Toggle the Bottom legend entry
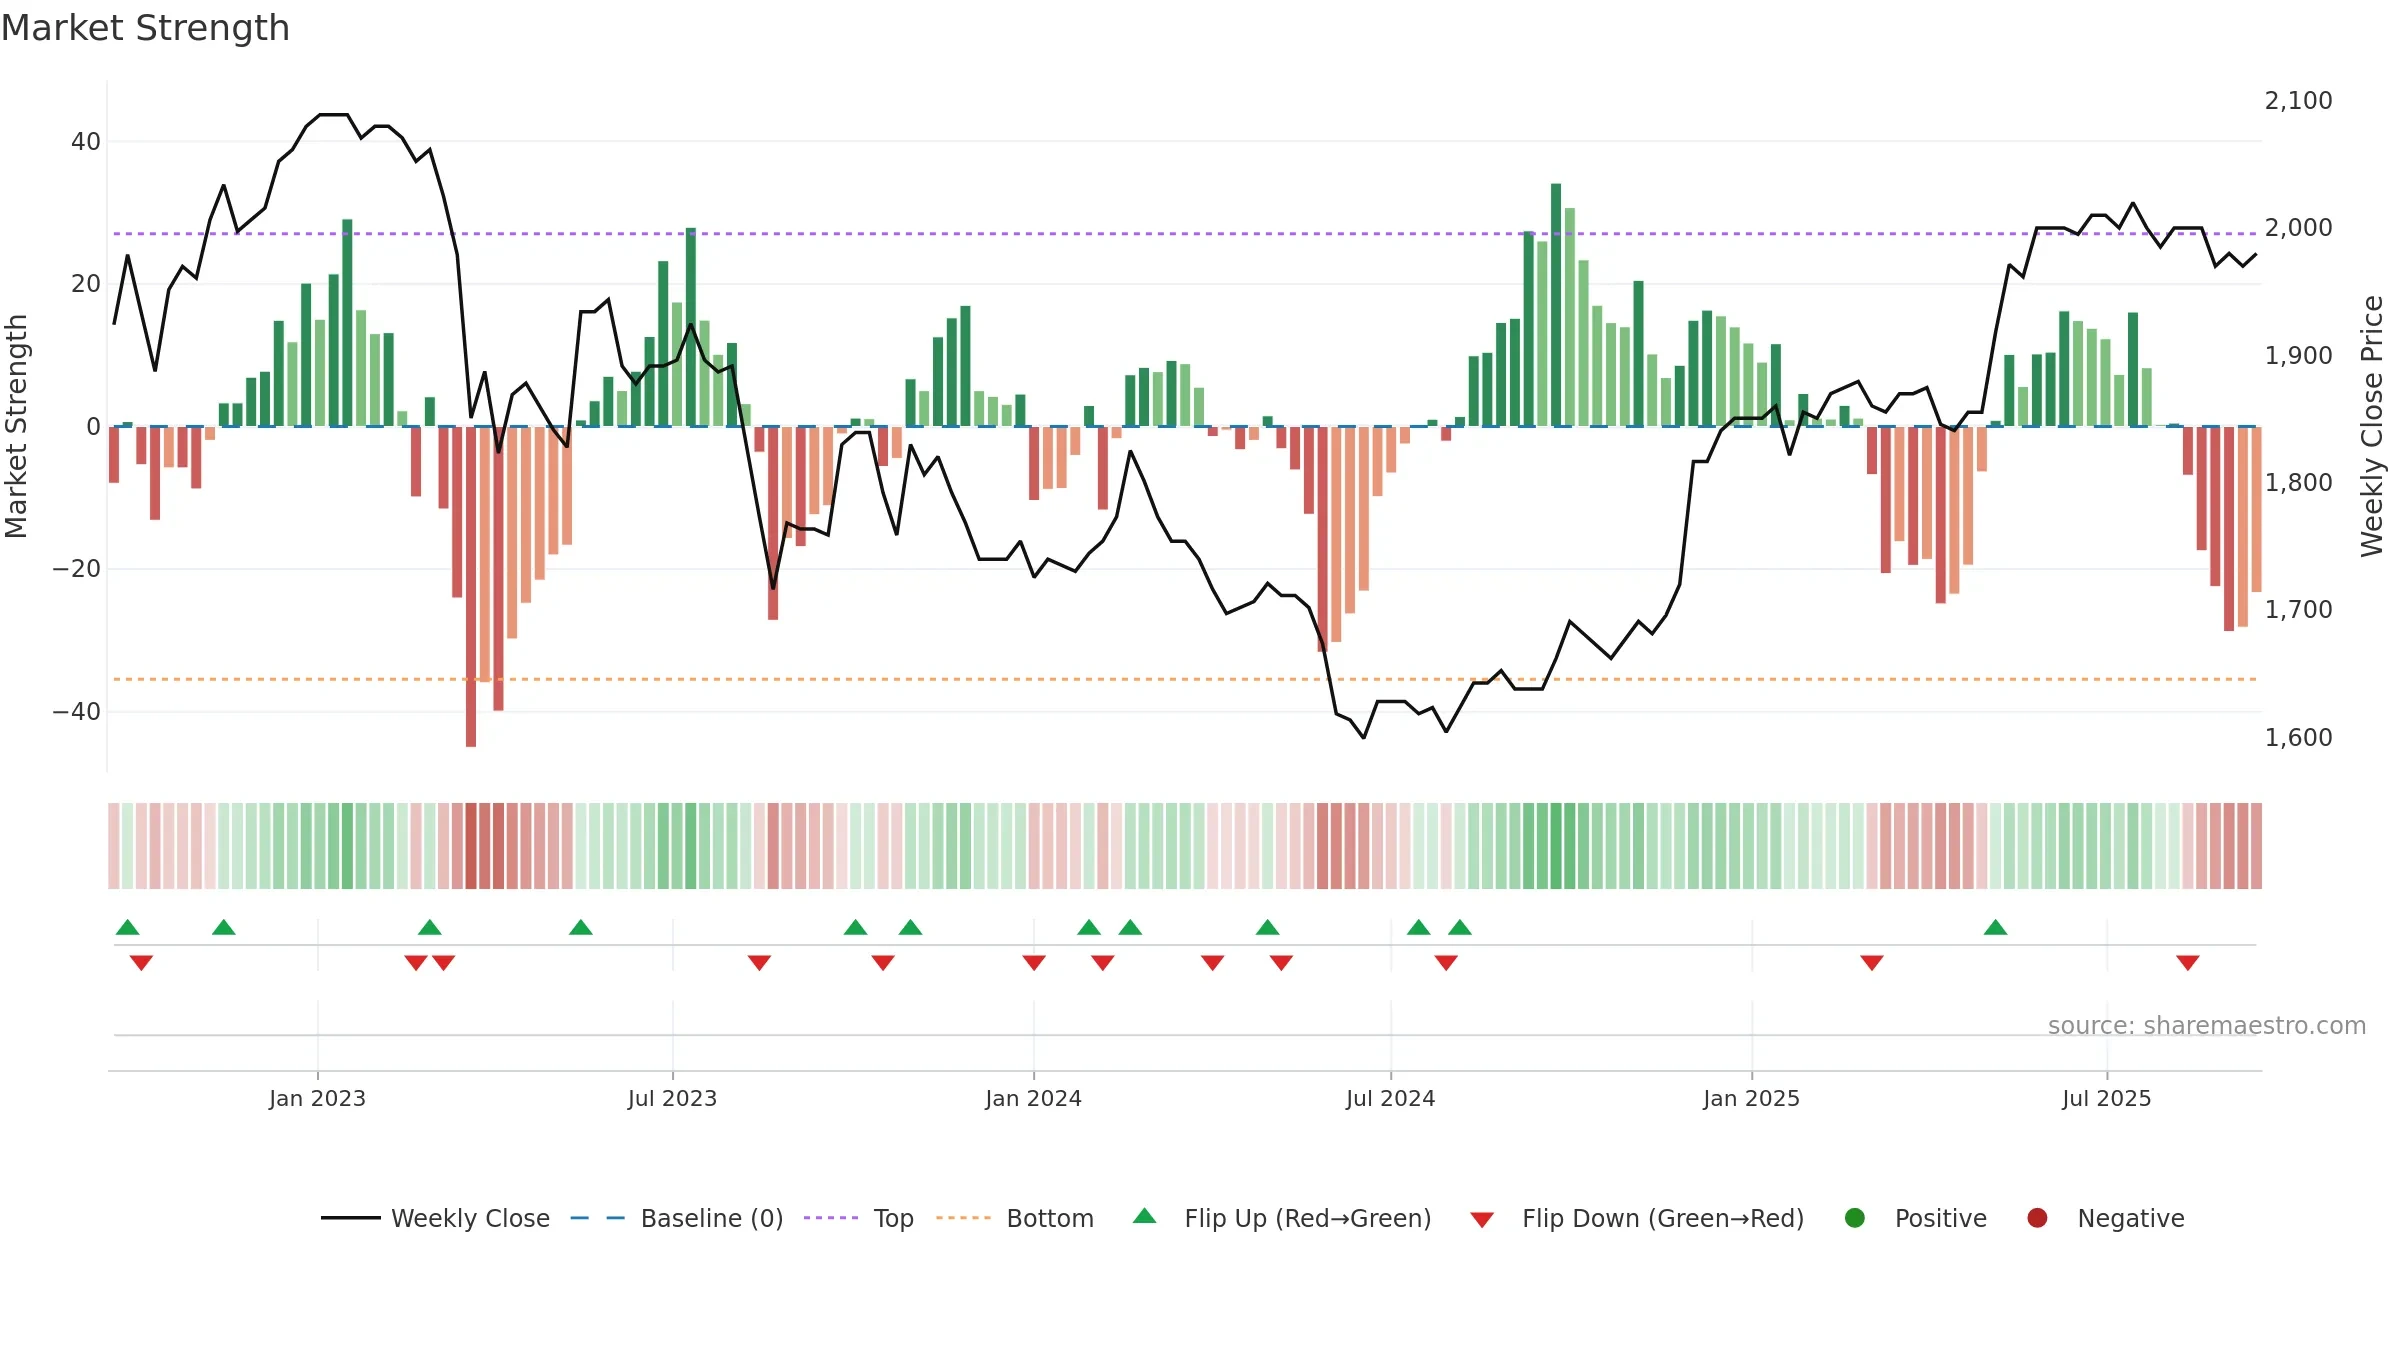2400x1350 pixels. coord(1014,1218)
